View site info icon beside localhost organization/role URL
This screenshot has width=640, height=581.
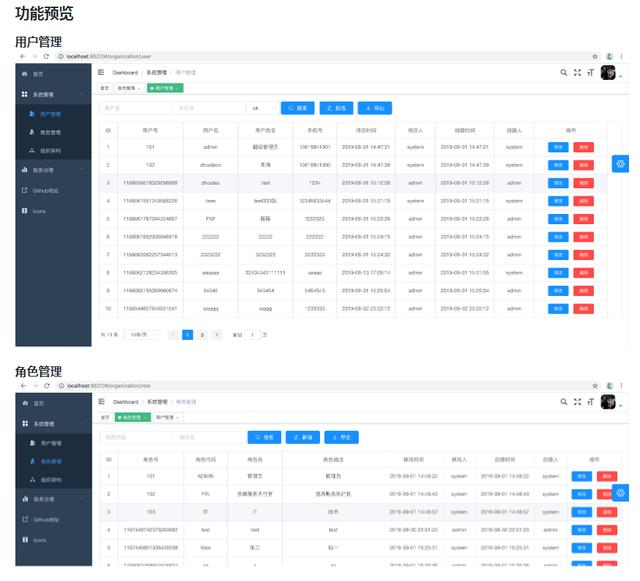pos(61,386)
